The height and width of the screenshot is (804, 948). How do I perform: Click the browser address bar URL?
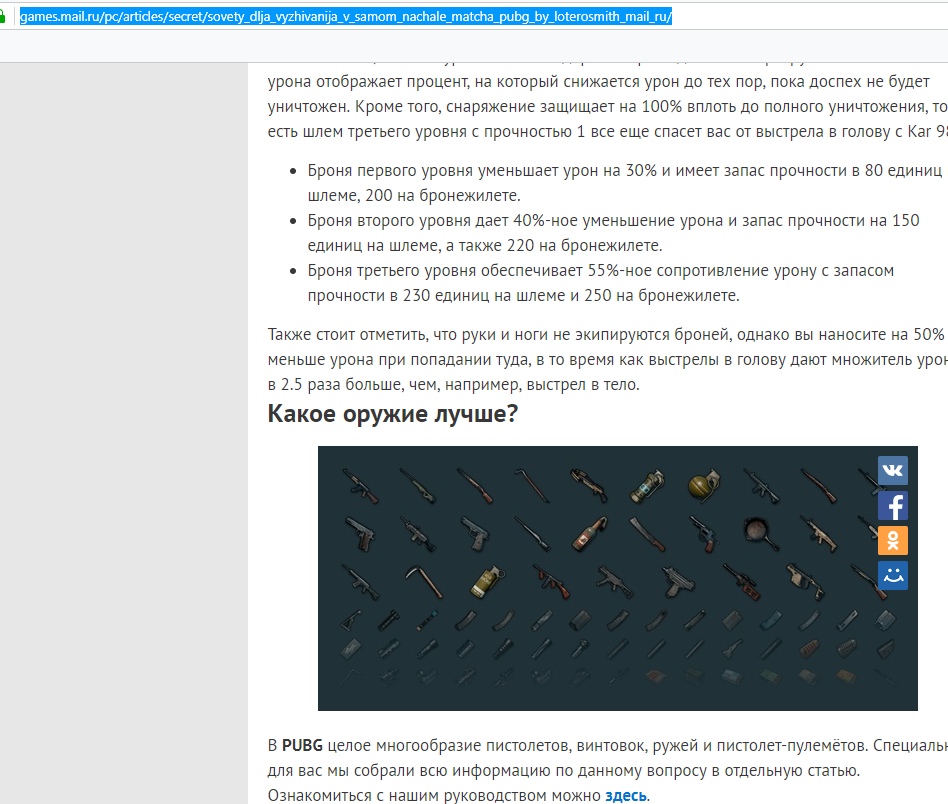(345, 17)
